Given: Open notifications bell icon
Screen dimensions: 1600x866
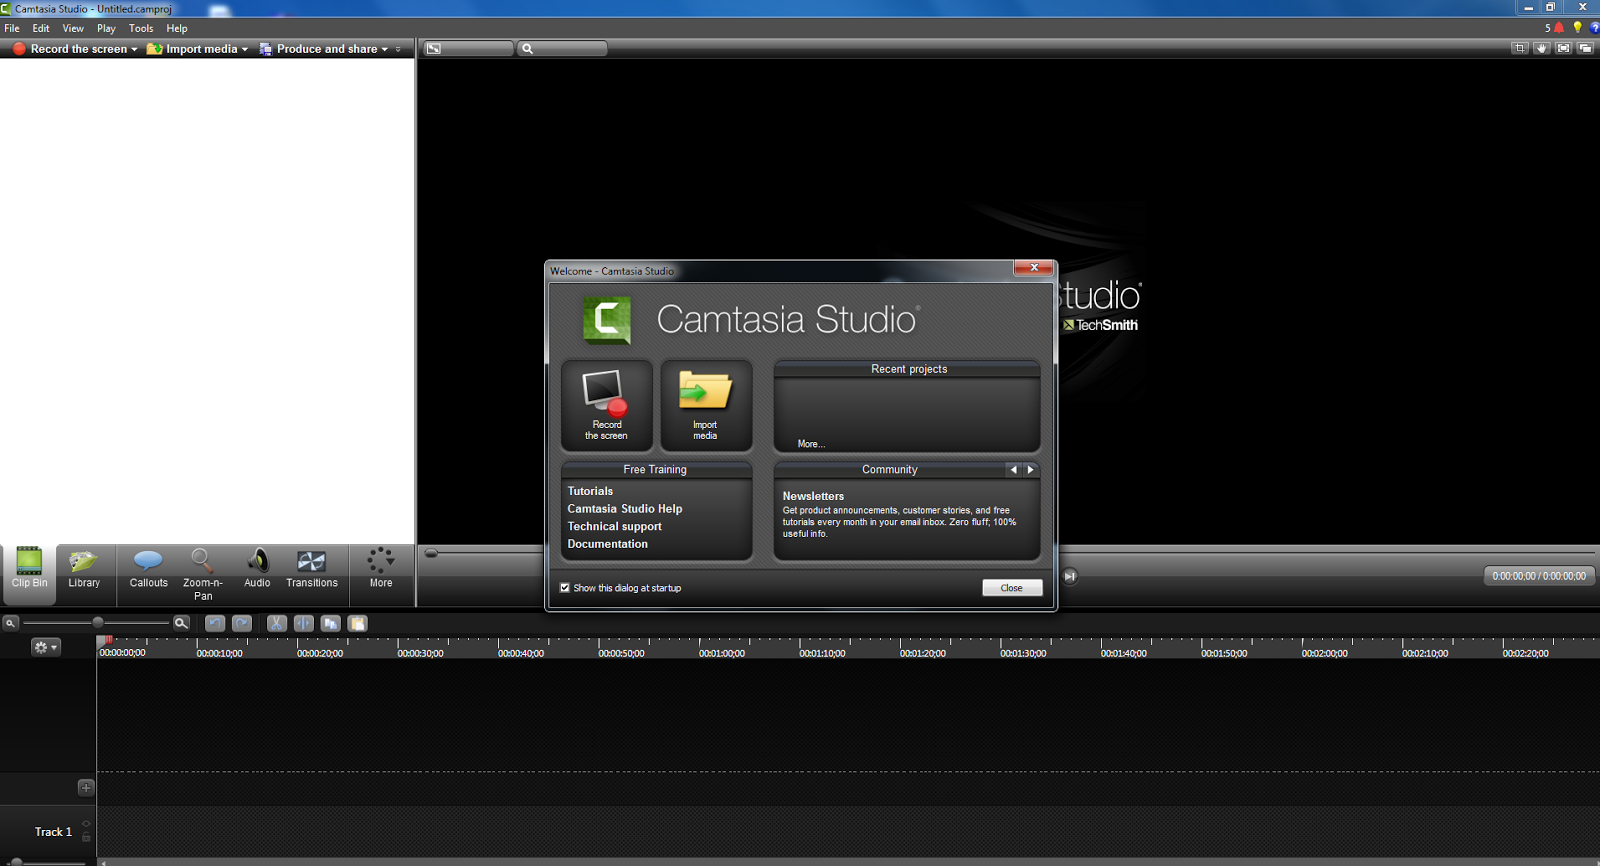Looking at the screenshot, I should point(1558,28).
